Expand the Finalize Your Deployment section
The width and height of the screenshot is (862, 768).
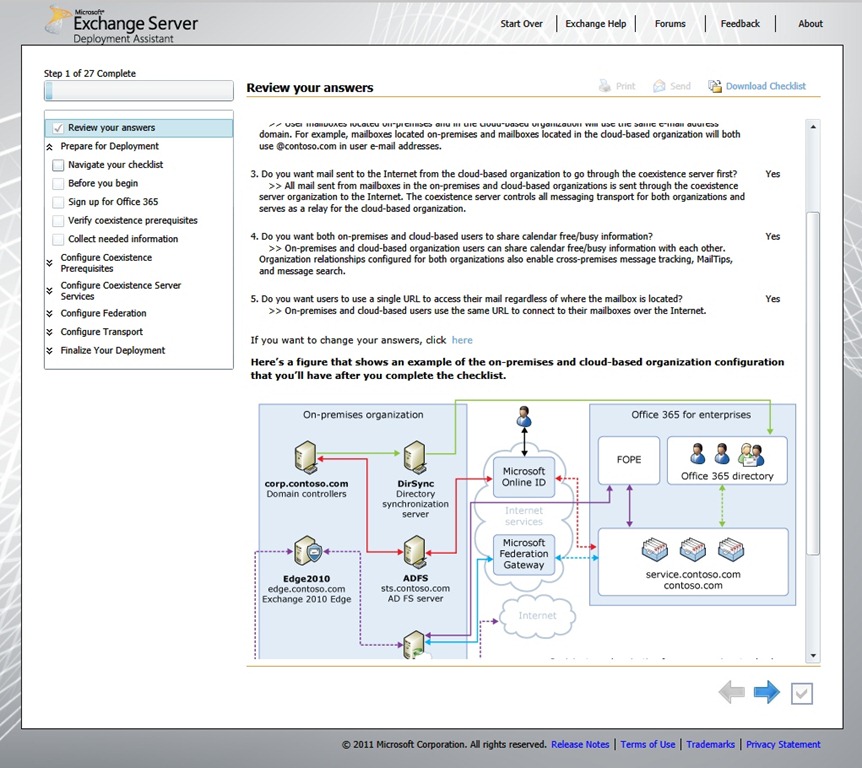pyautogui.click(x=51, y=351)
